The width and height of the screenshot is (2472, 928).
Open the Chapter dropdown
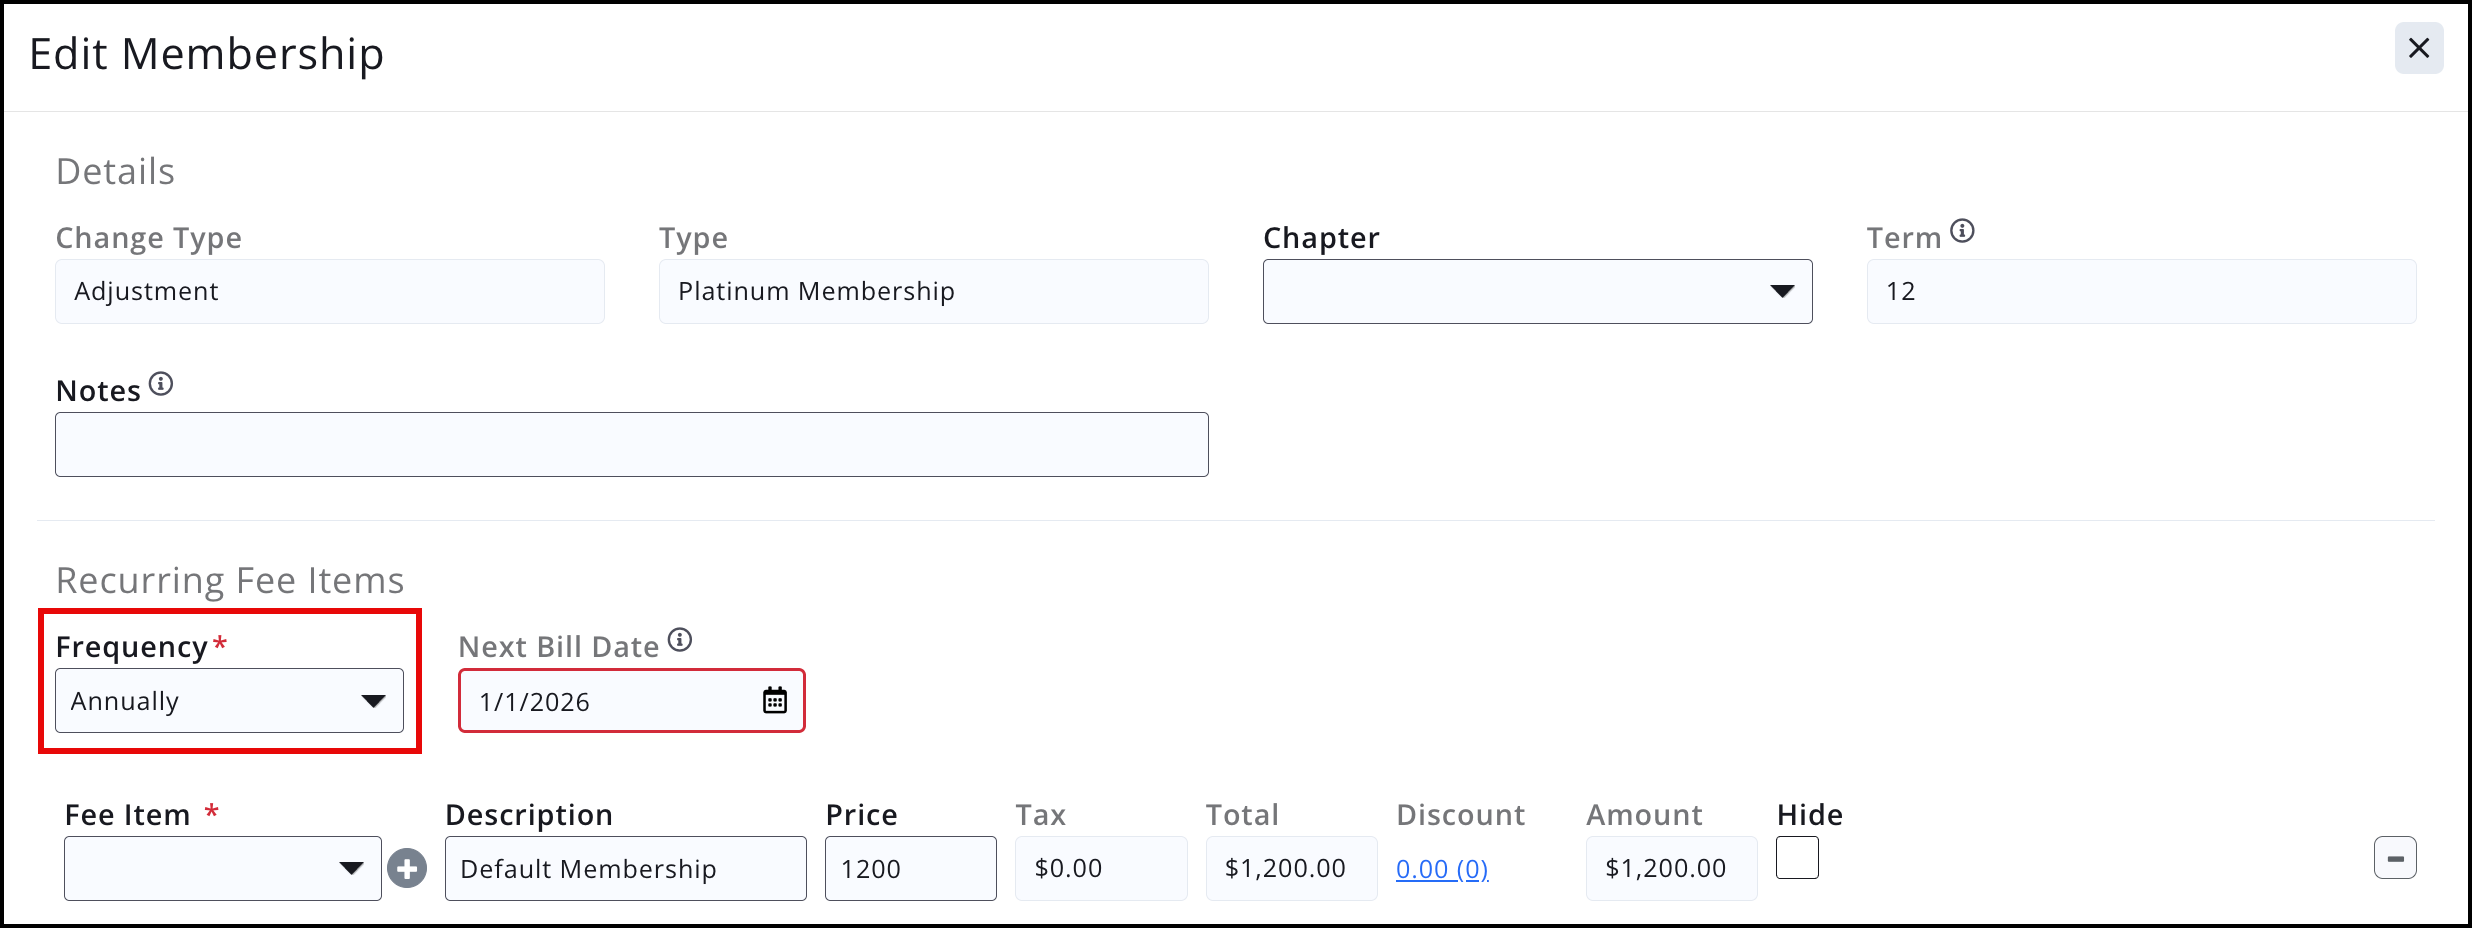click(1537, 291)
